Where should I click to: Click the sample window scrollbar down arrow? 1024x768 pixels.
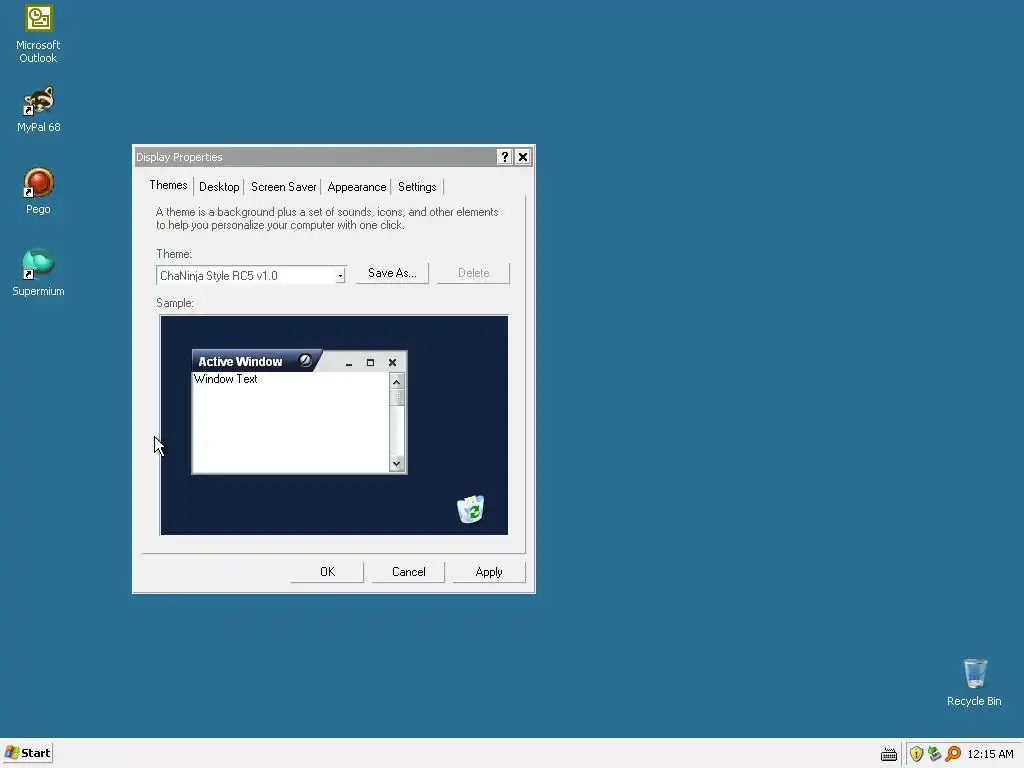(x=396, y=464)
